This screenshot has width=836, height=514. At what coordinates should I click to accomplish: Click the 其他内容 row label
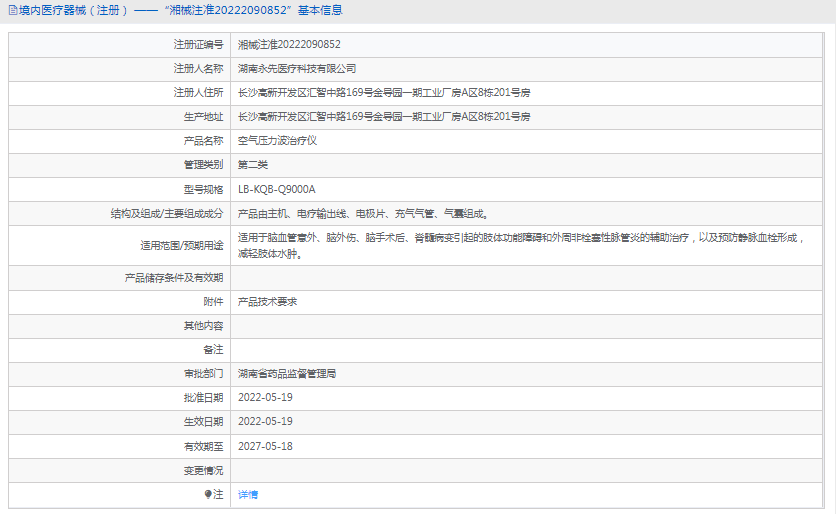204,326
